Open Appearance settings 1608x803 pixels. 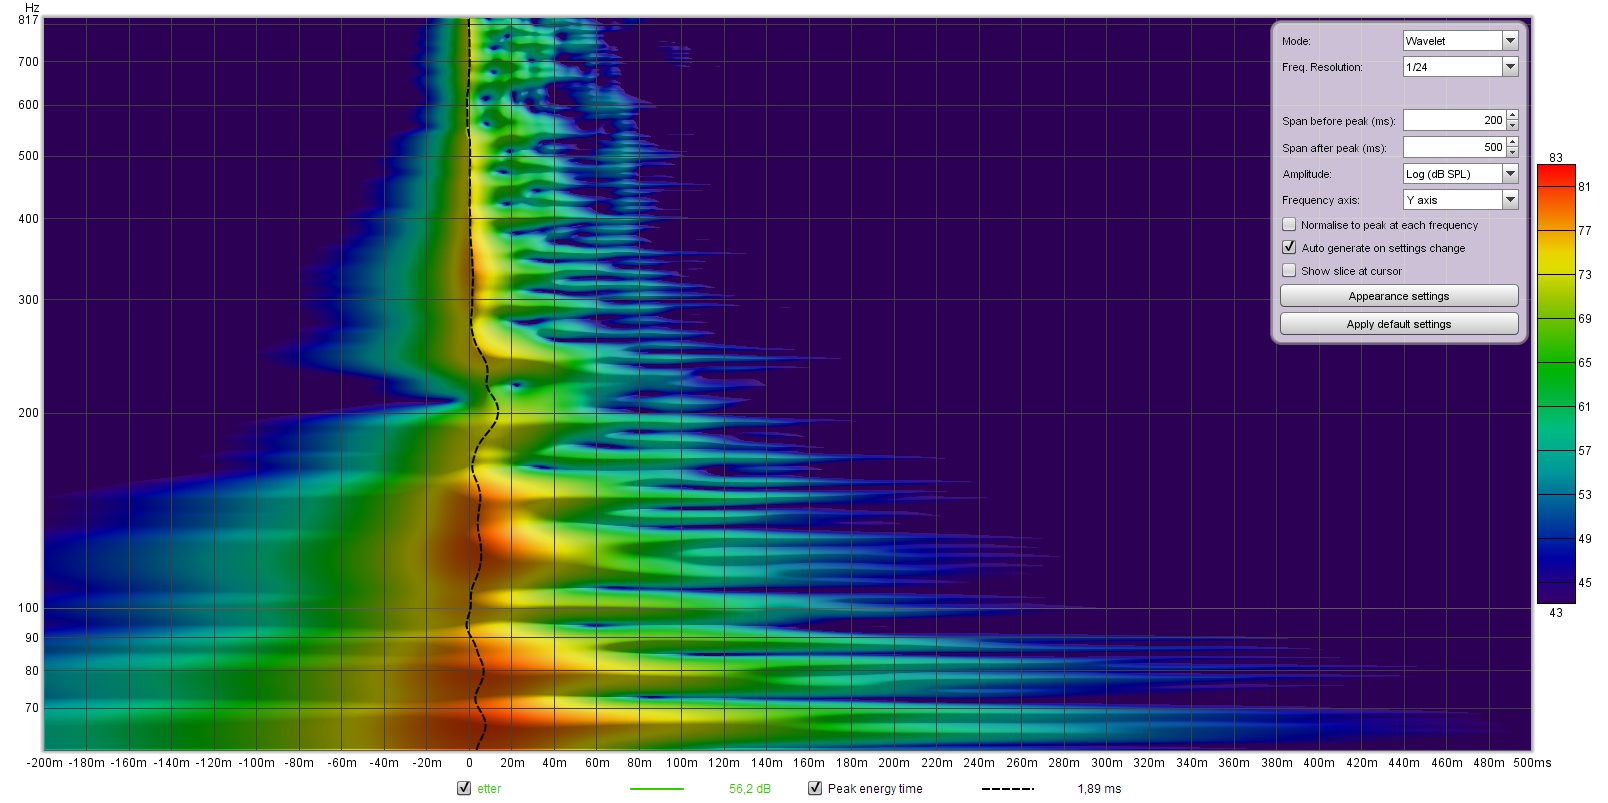(1399, 296)
